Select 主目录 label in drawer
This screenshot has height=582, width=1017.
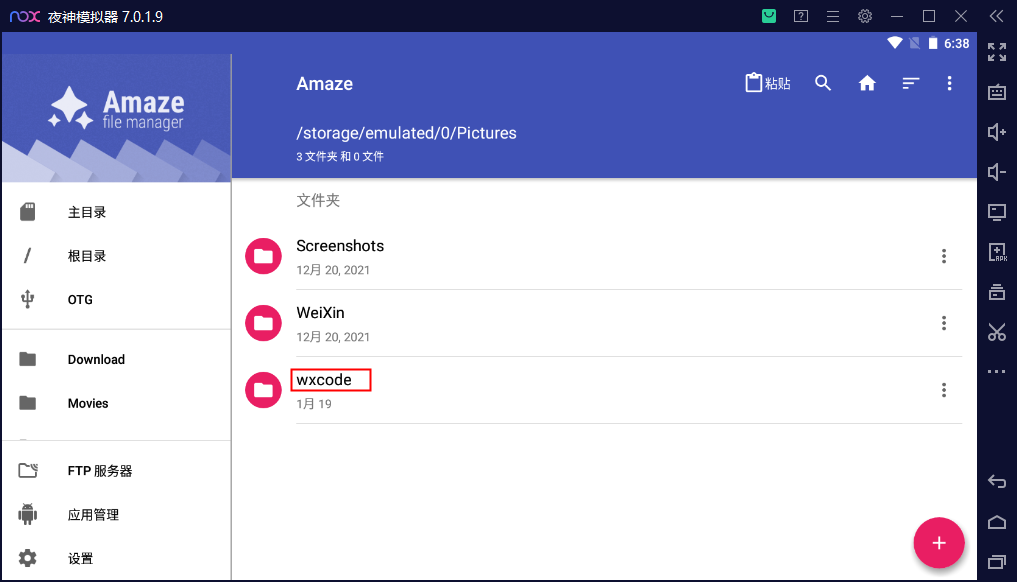87,212
